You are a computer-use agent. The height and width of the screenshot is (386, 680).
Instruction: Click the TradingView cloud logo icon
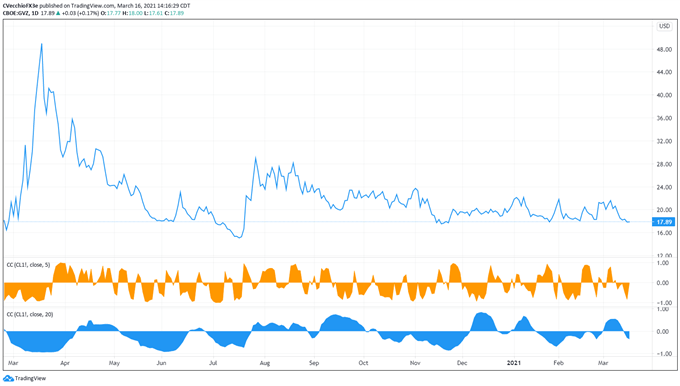8,379
